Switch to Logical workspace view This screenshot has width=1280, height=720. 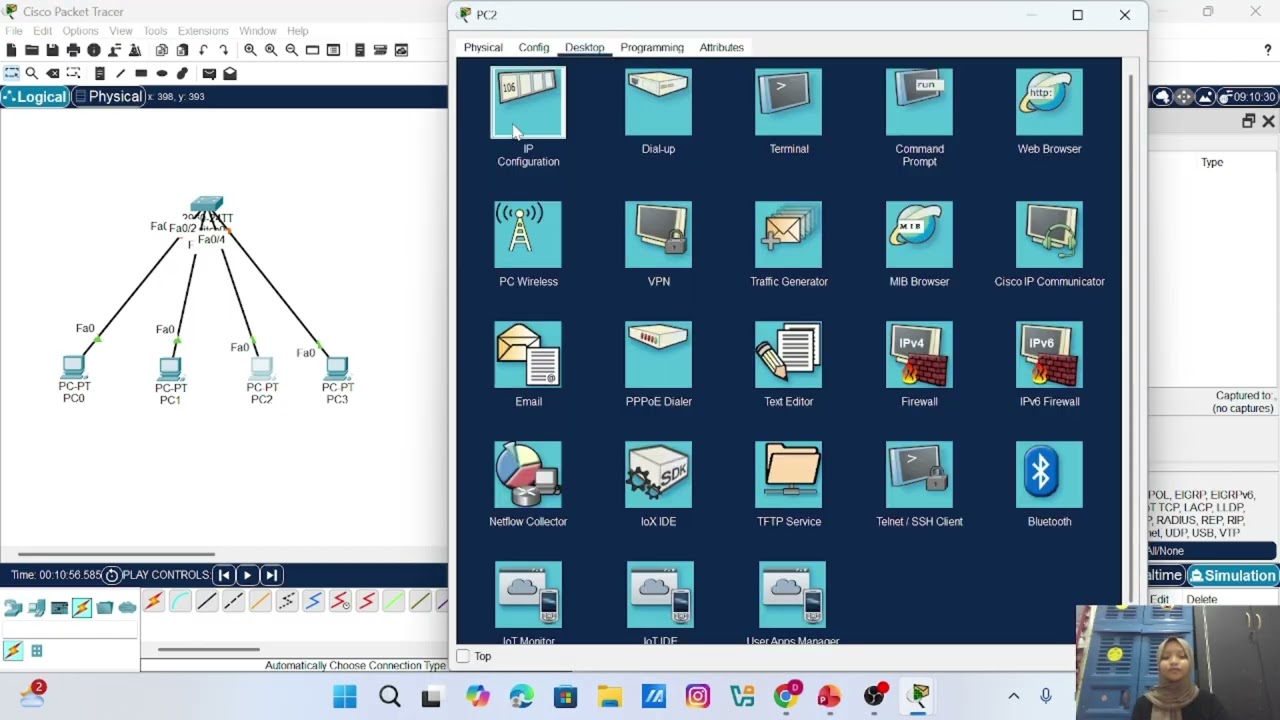coord(35,97)
